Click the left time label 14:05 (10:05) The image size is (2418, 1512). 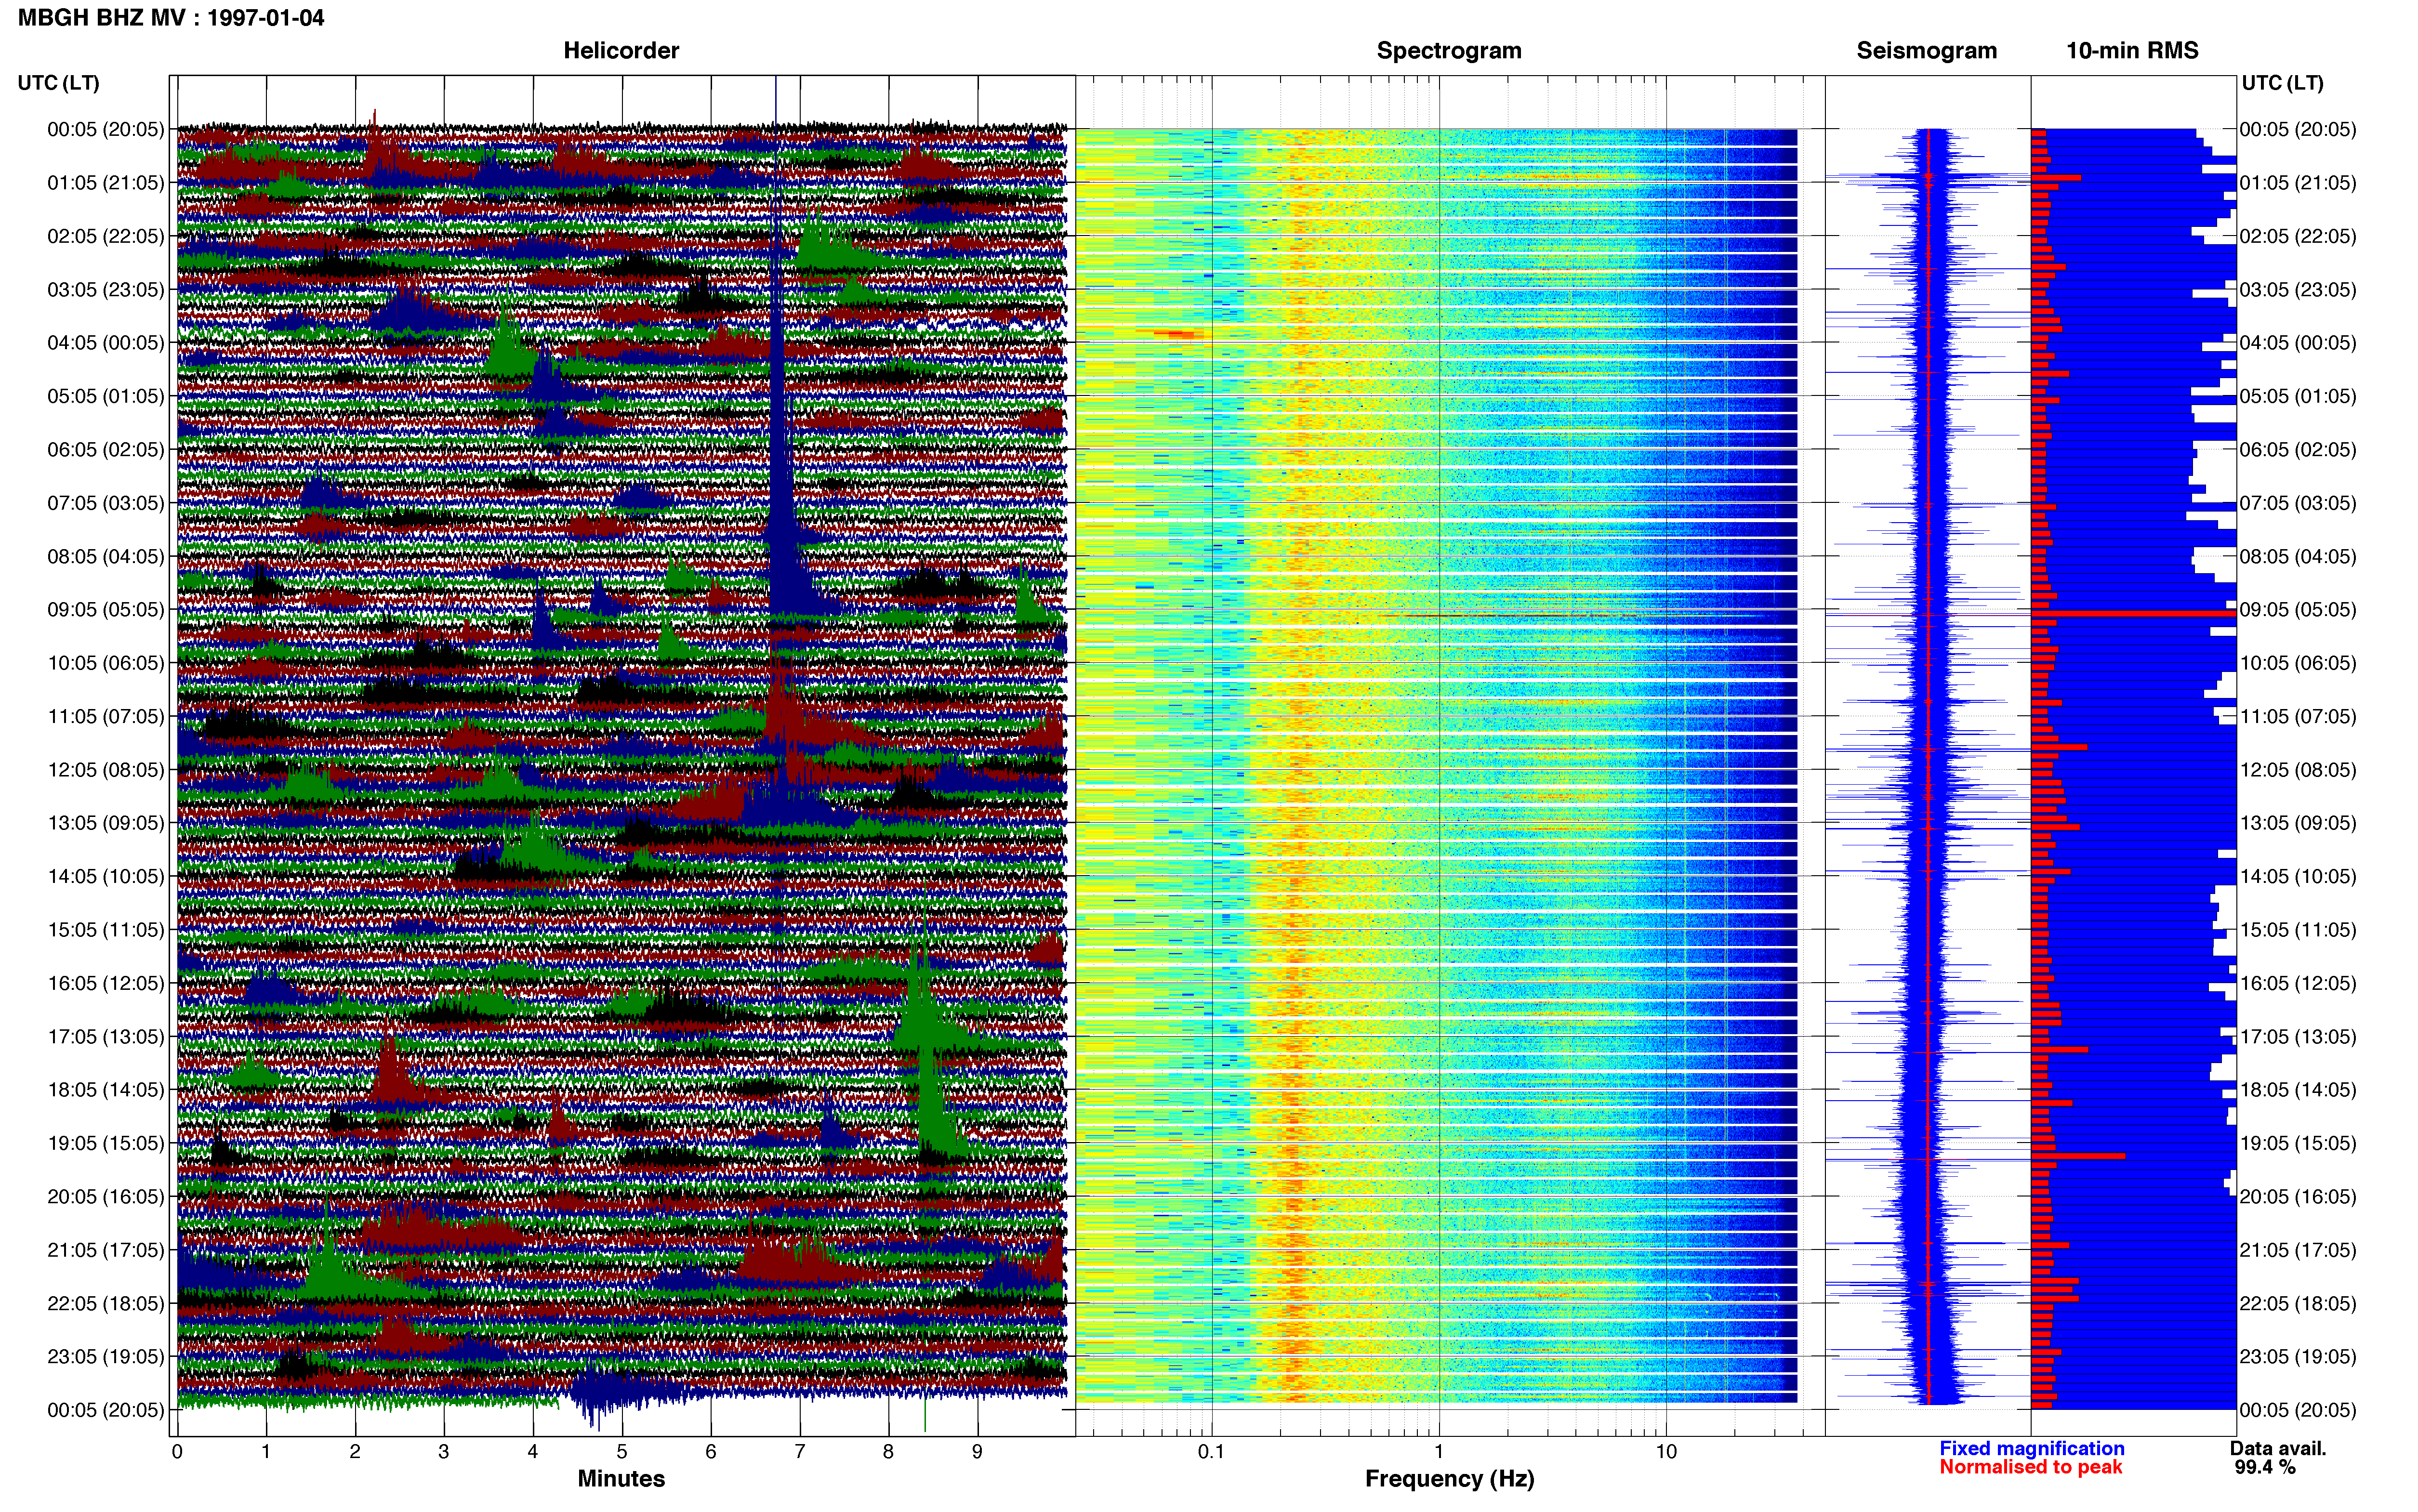(105, 876)
